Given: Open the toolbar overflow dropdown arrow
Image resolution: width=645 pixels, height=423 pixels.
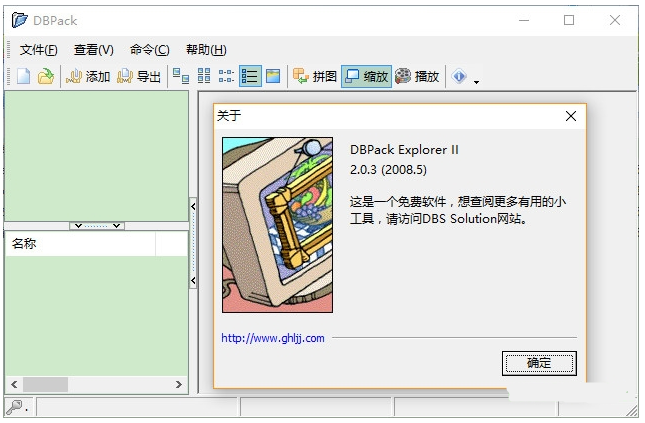Looking at the screenshot, I should click(476, 82).
